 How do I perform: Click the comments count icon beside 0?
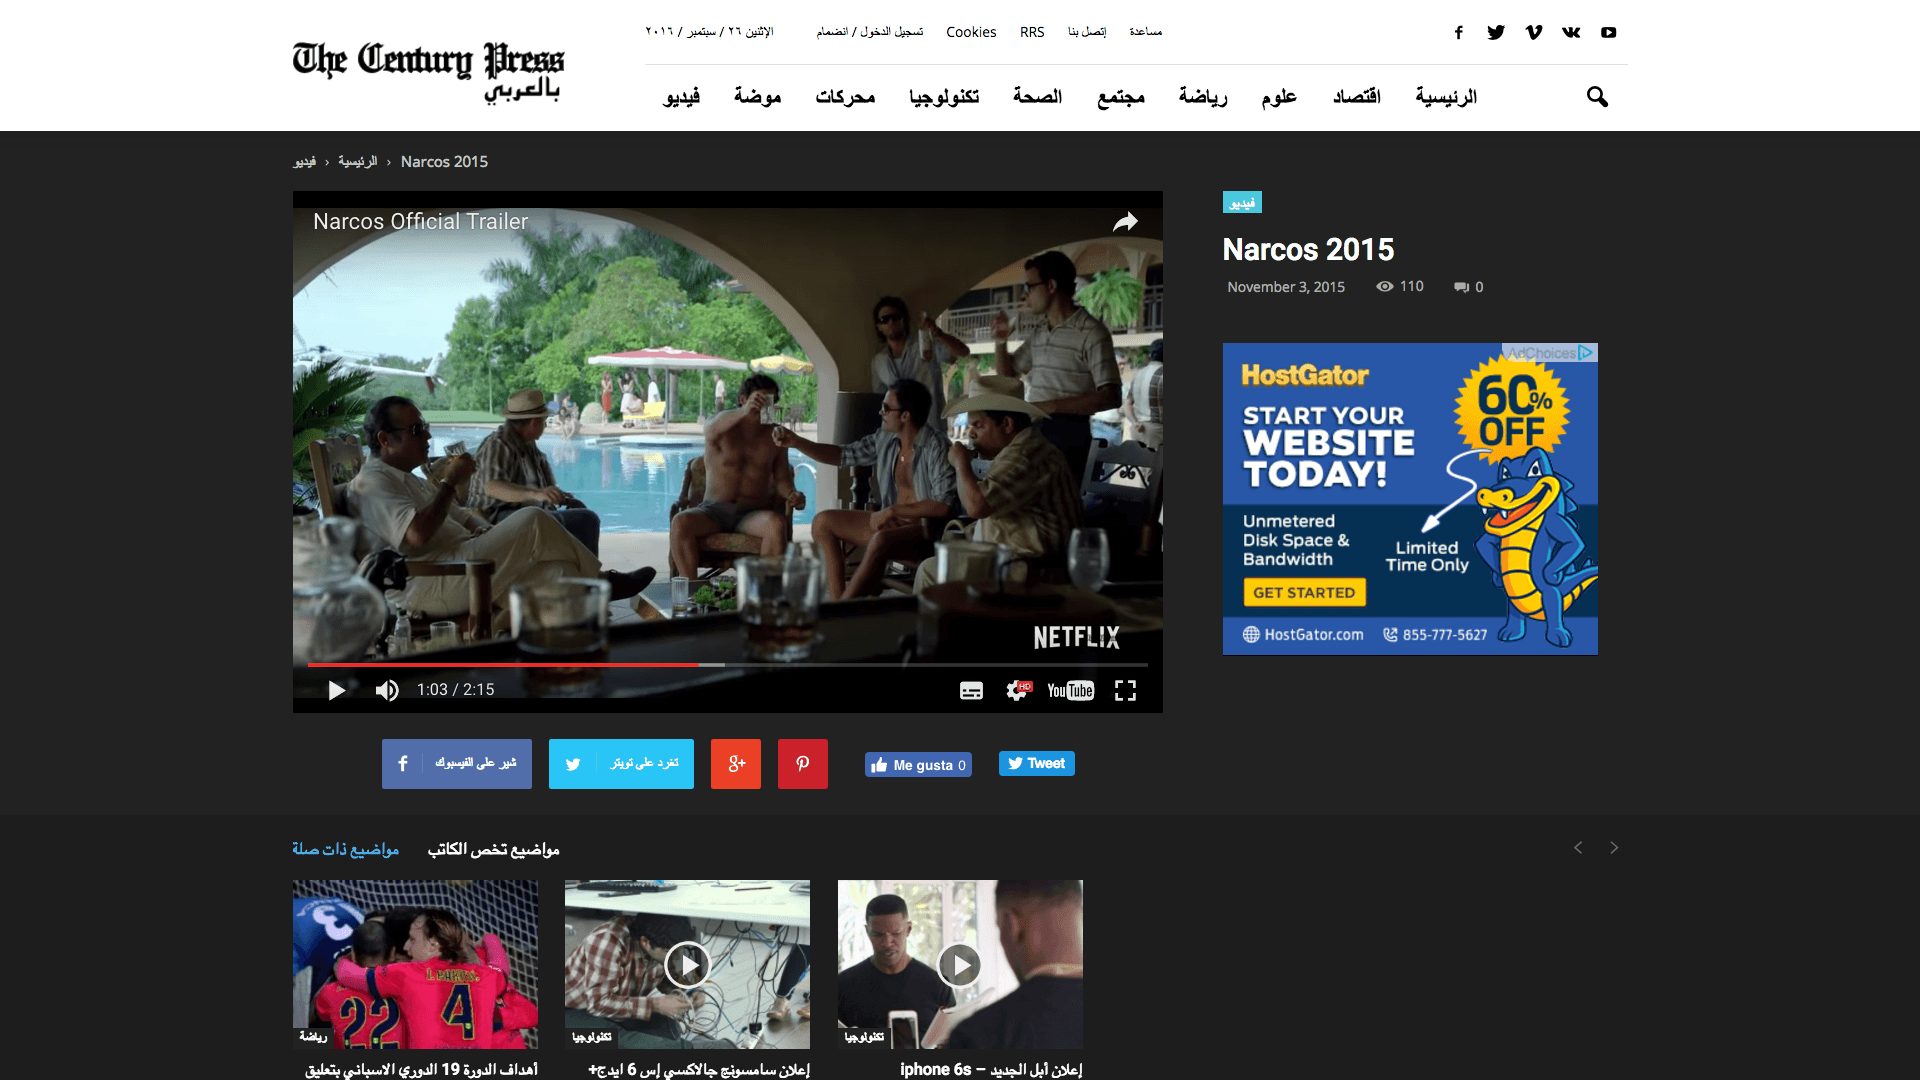1461,287
